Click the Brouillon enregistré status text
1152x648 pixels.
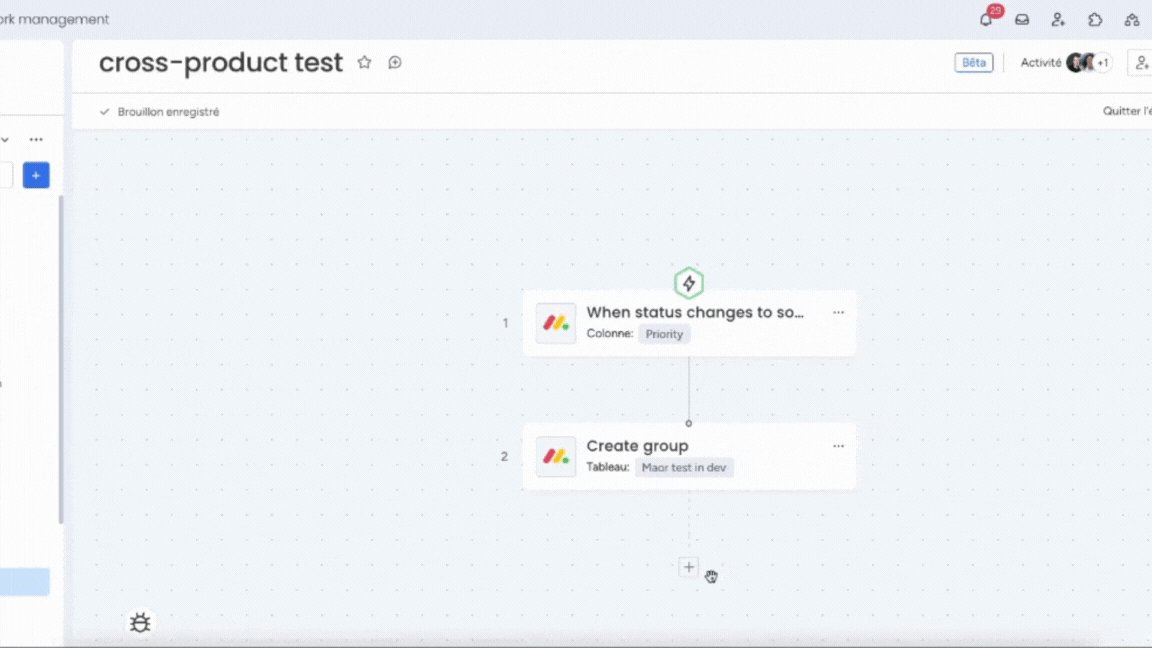[x=168, y=112]
